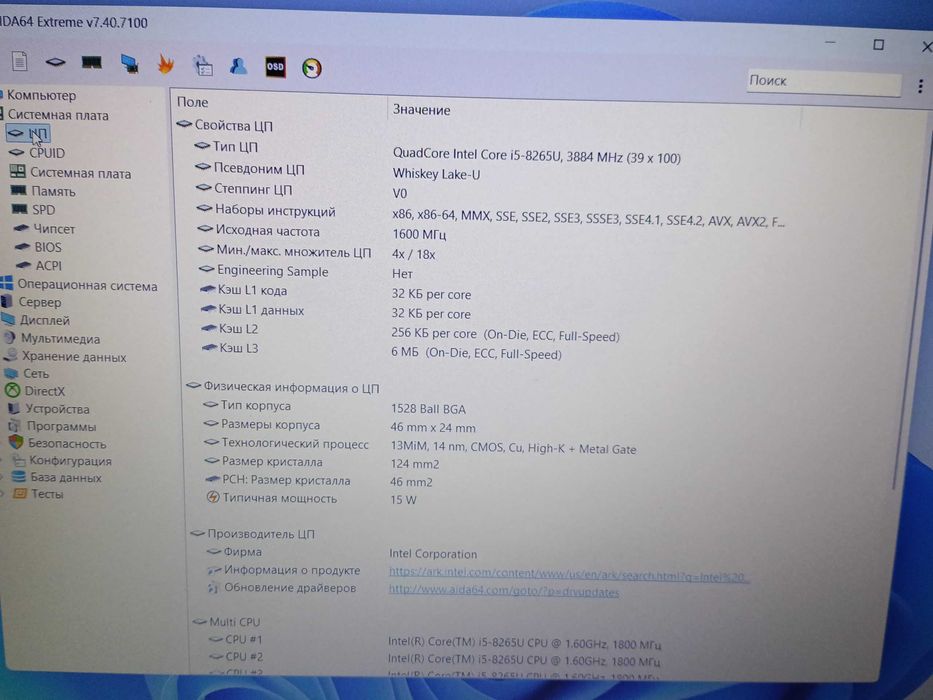Expand the База данных category
The height and width of the screenshot is (700, 933).
coord(65,477)
